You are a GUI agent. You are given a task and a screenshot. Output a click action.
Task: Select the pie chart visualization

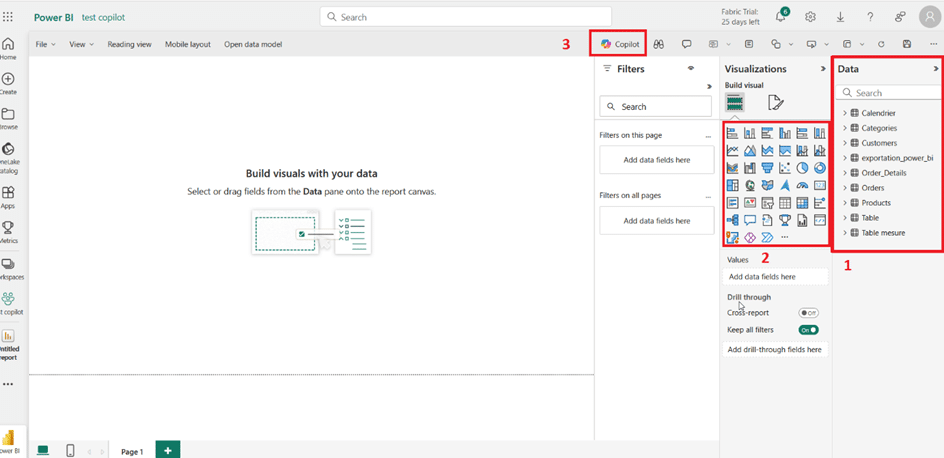coord(803,168)
